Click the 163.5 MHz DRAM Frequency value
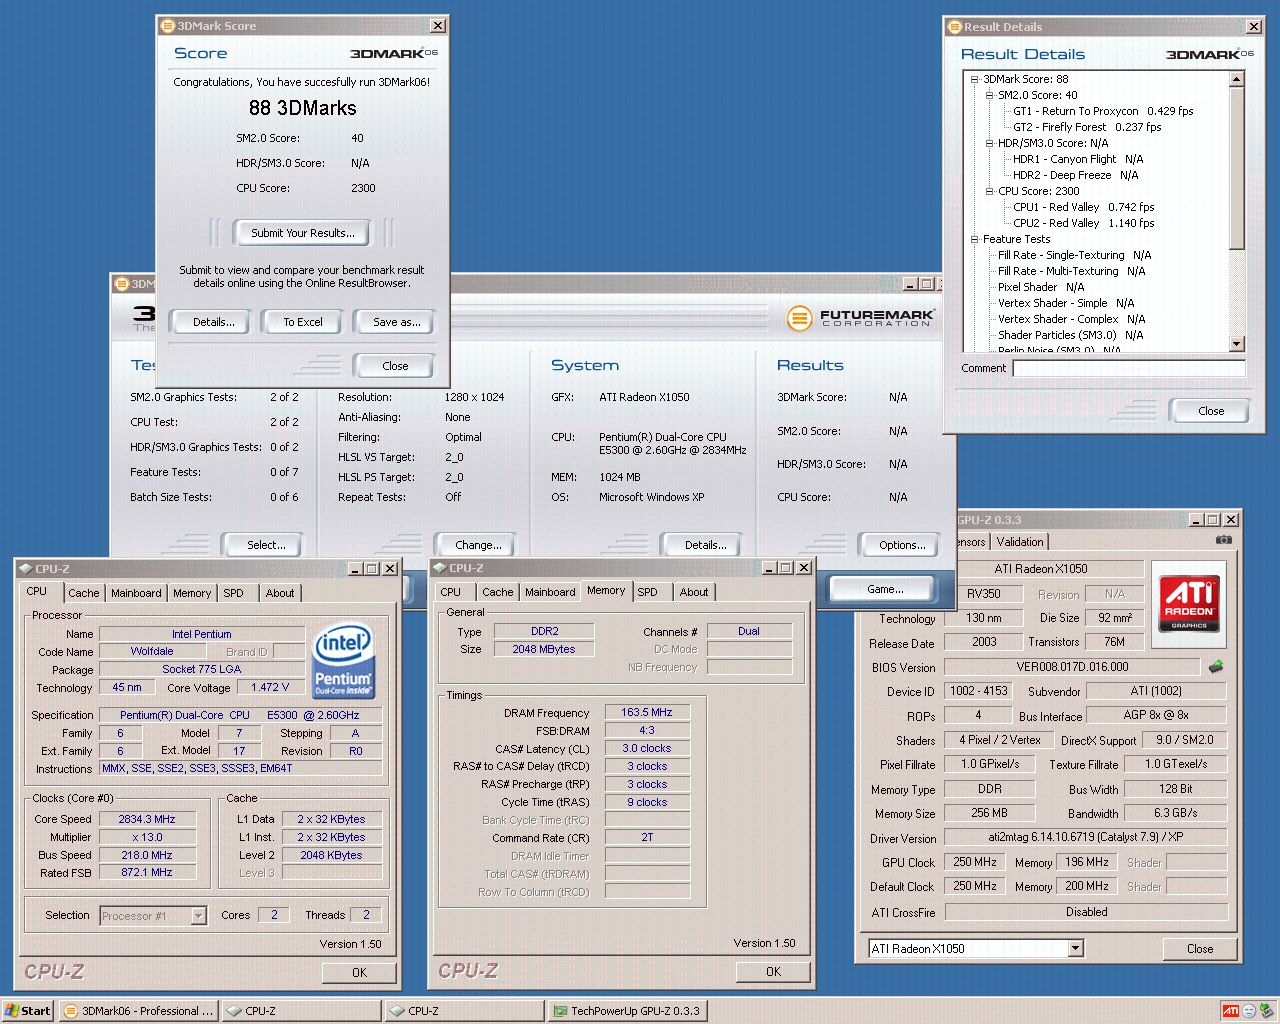Viewport: 1280px width, 1024px height. tap(647, 713)
